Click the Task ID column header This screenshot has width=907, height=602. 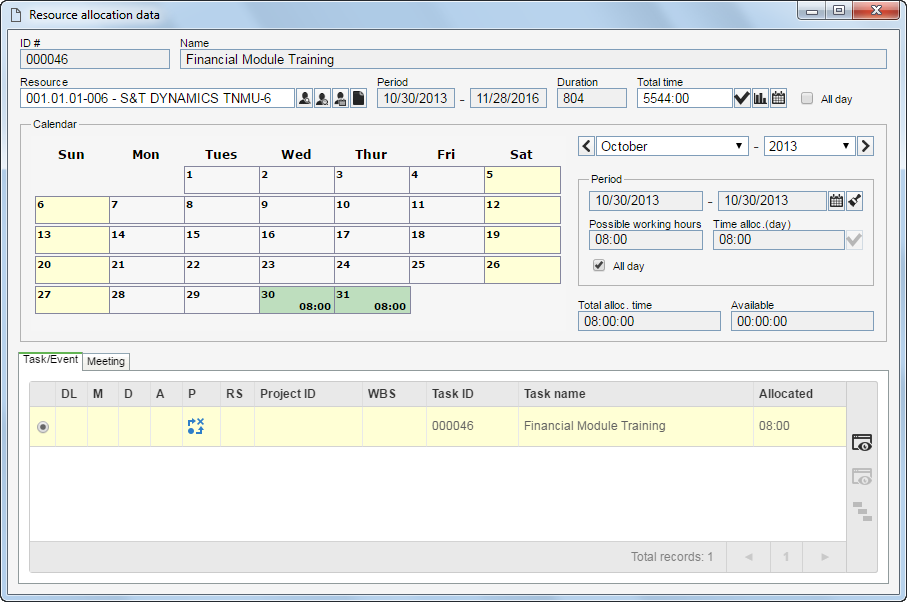(472, 394)
